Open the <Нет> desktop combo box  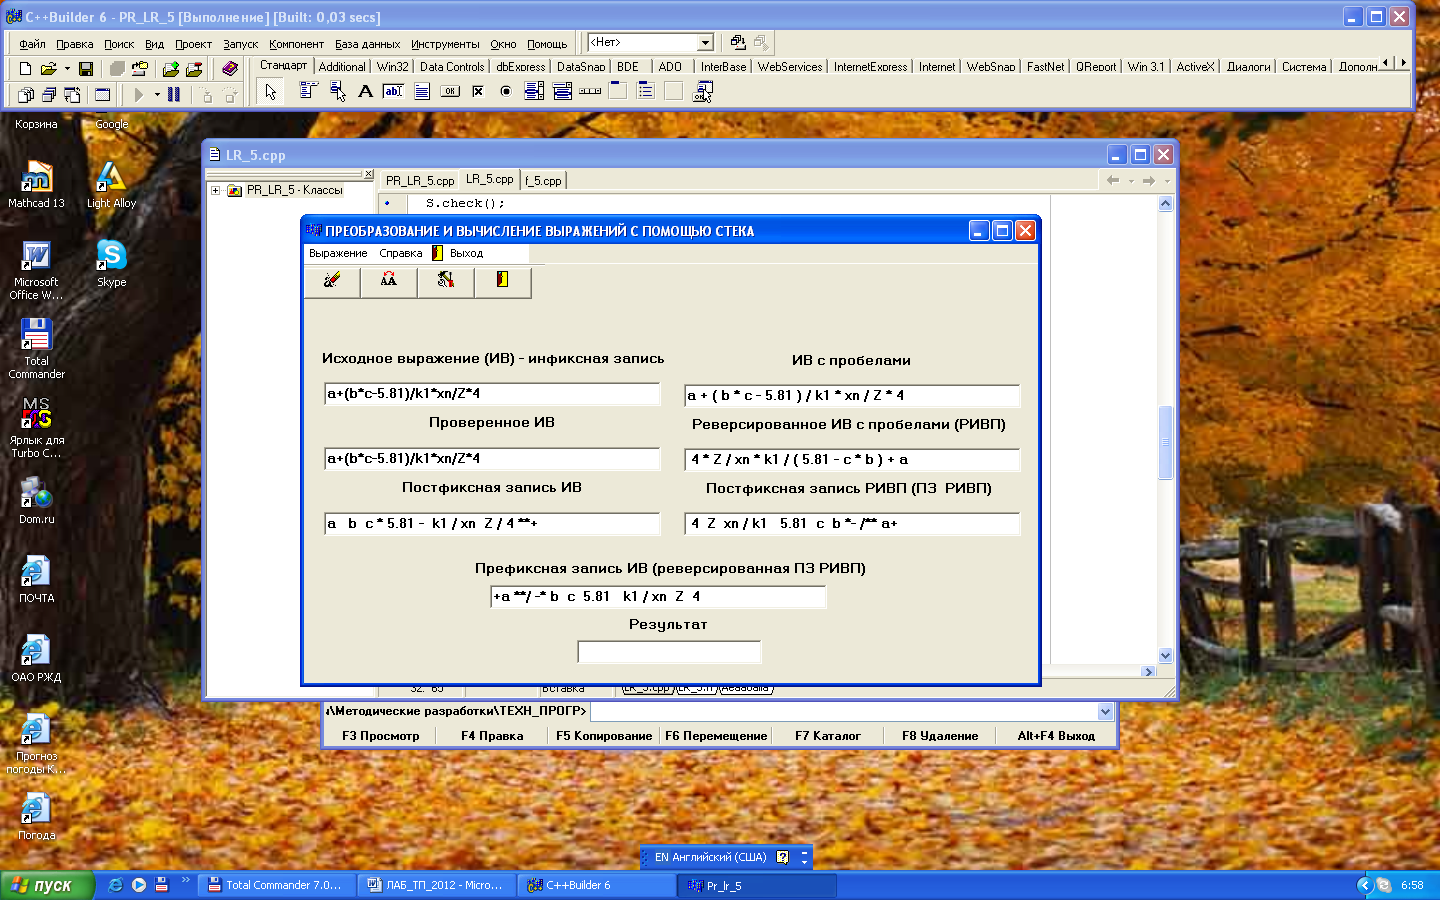coord(705,42)
